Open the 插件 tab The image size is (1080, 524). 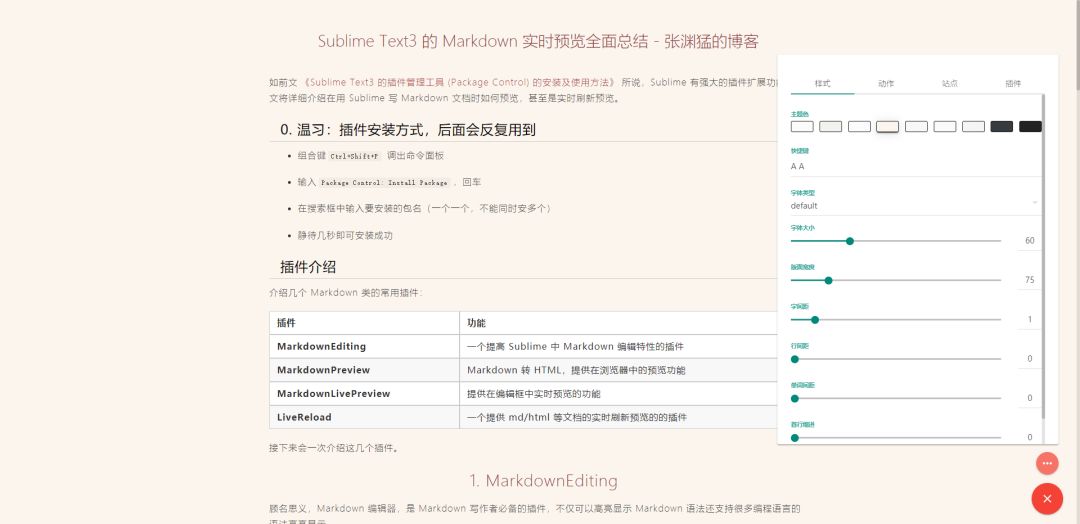1013,83
